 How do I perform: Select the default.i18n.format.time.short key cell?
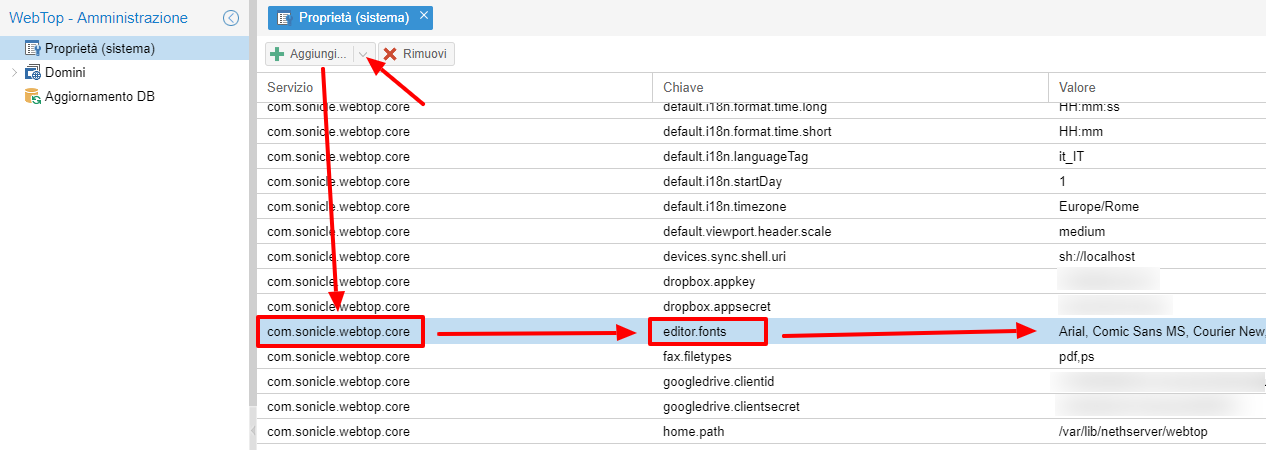click(850, 131)
